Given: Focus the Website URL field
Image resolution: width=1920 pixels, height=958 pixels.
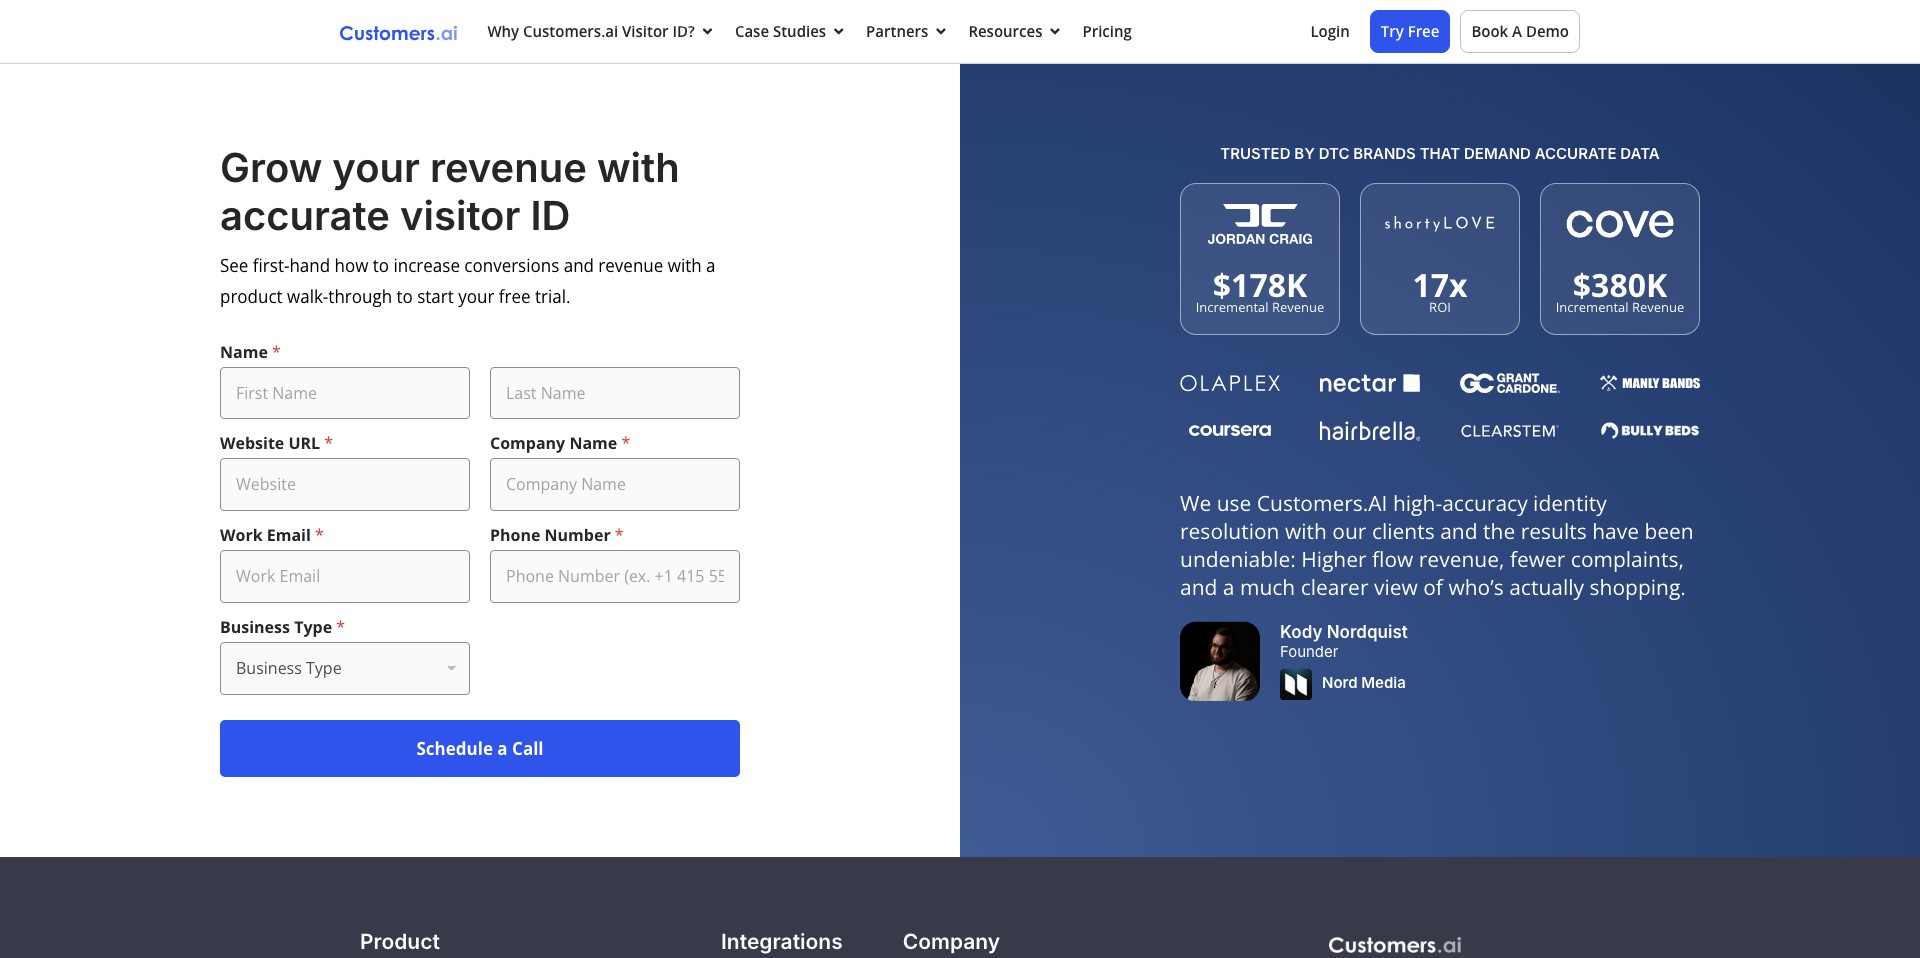Looking at the screenshot, I should pos(345,484).
